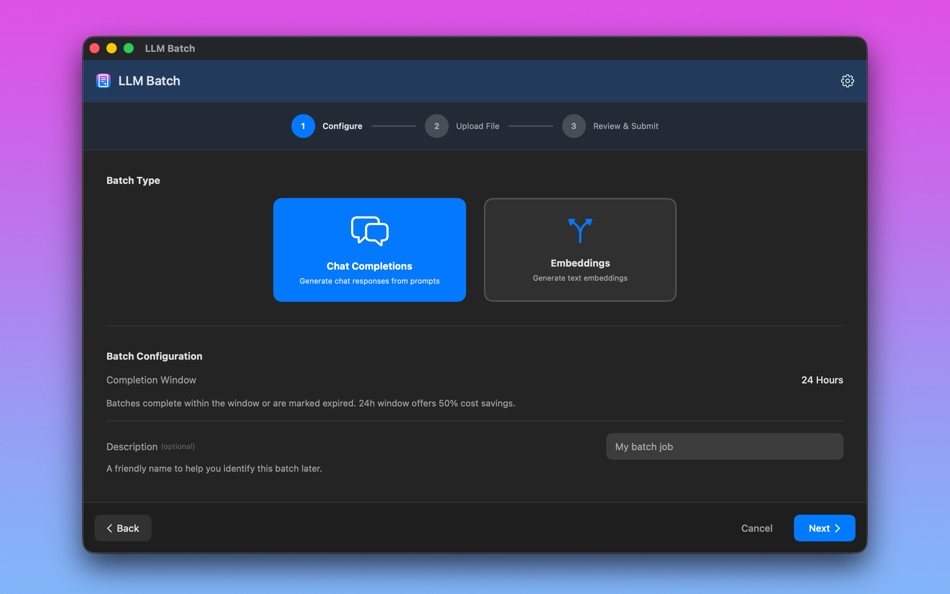950x594 pixels.
Task: Select the Chat Completions batch type card
Action: click(x=370, y=250)
